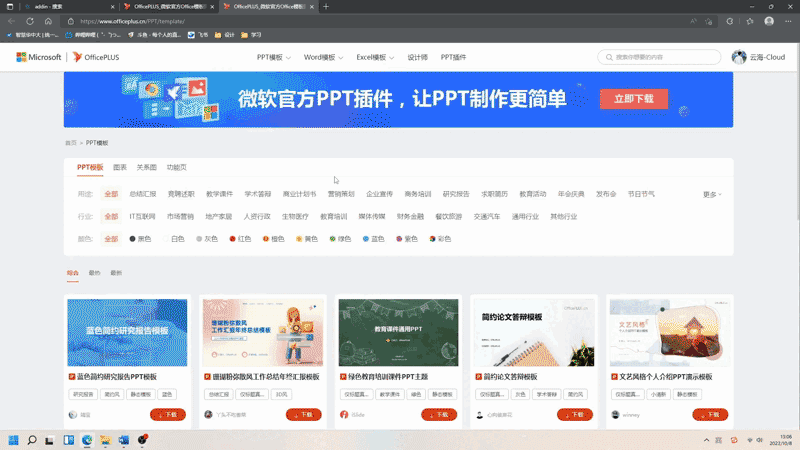Filter industry by 教育培训
Image resolution: width=800 pixels, height=450 pixels.
[334, 216]
